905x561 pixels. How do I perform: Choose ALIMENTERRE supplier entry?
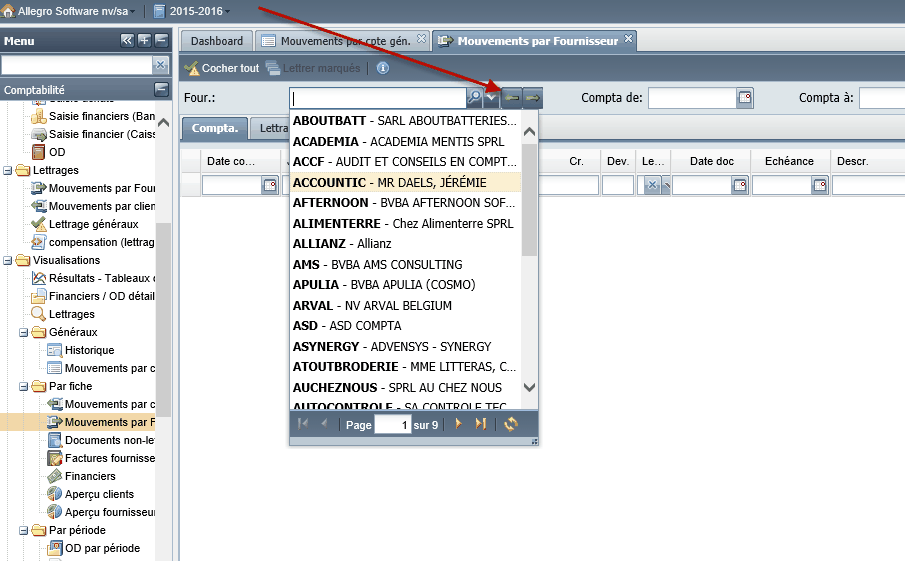[405, 223]
